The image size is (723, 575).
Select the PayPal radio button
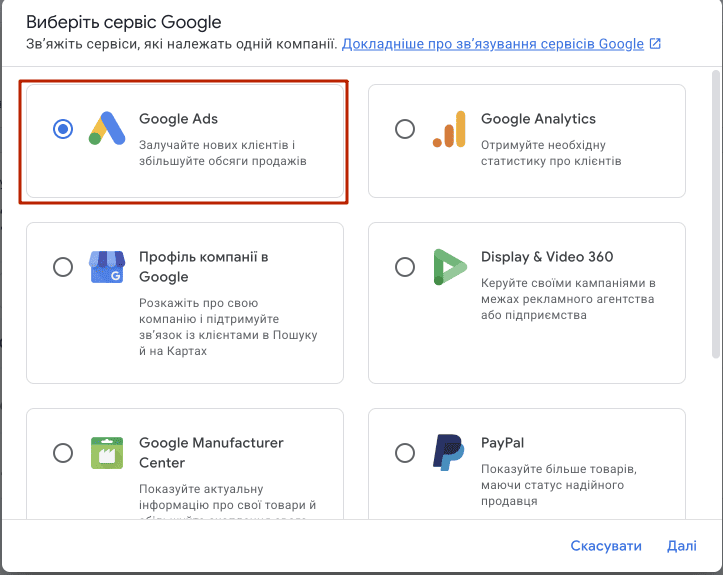click(x=405, y=453)
